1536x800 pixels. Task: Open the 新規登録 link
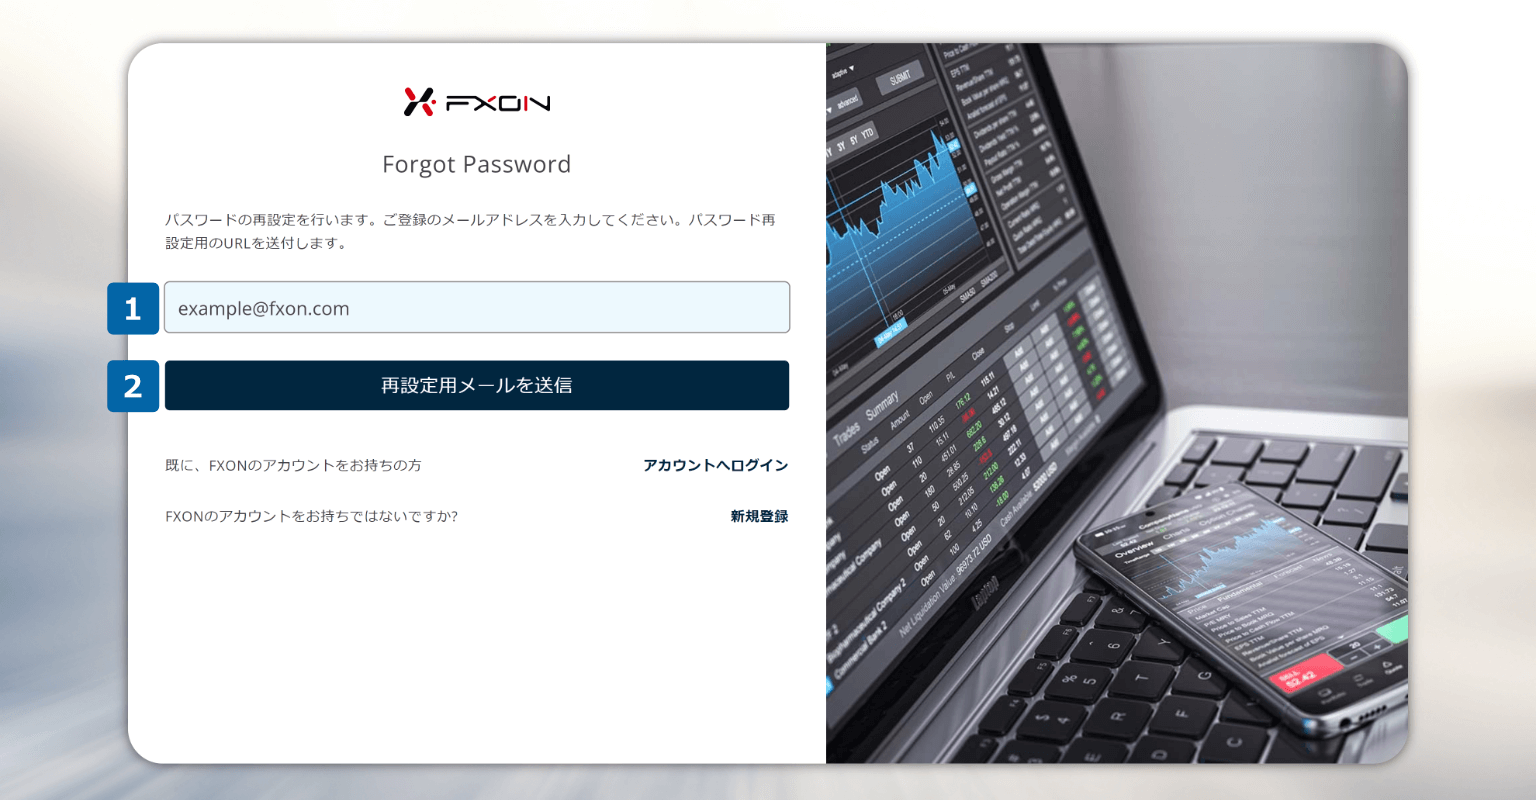pyautogui.click(x=759, y=516)
